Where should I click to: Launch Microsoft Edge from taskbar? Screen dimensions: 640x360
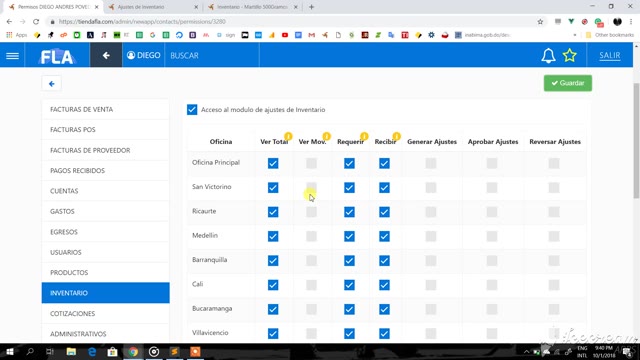[x=92, y=351]
